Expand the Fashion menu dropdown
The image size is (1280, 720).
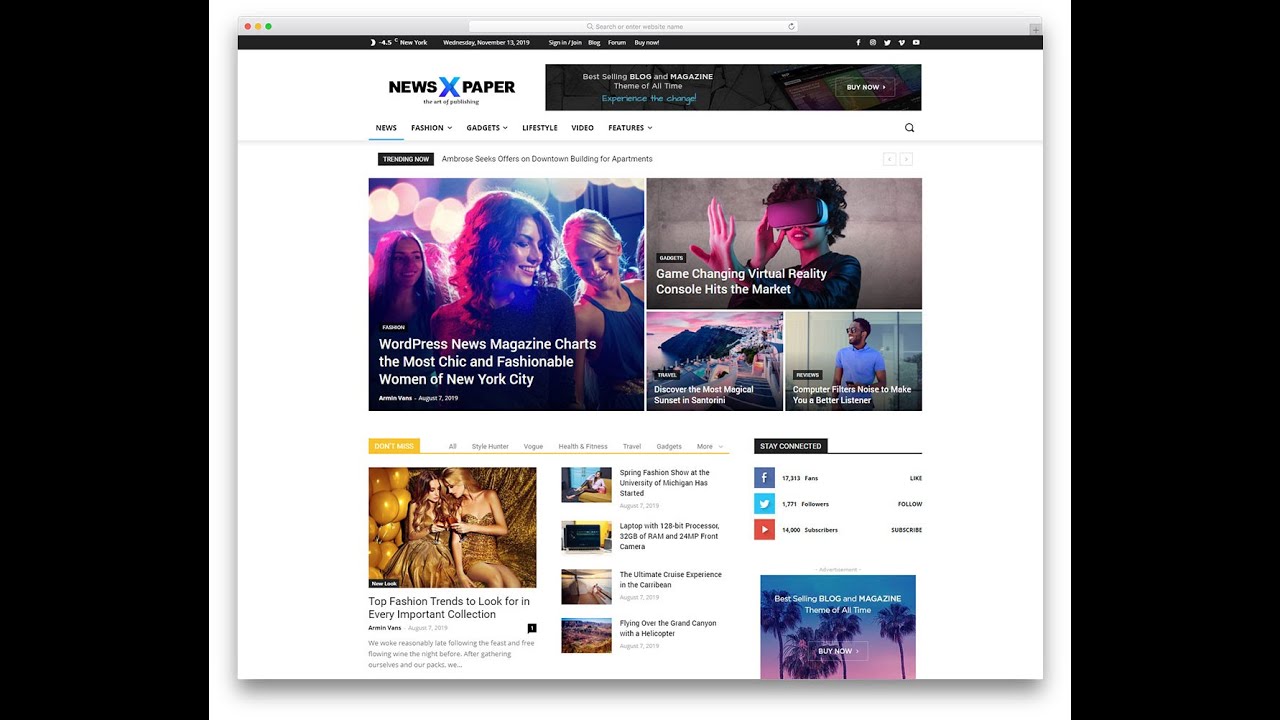click(431, 128)
